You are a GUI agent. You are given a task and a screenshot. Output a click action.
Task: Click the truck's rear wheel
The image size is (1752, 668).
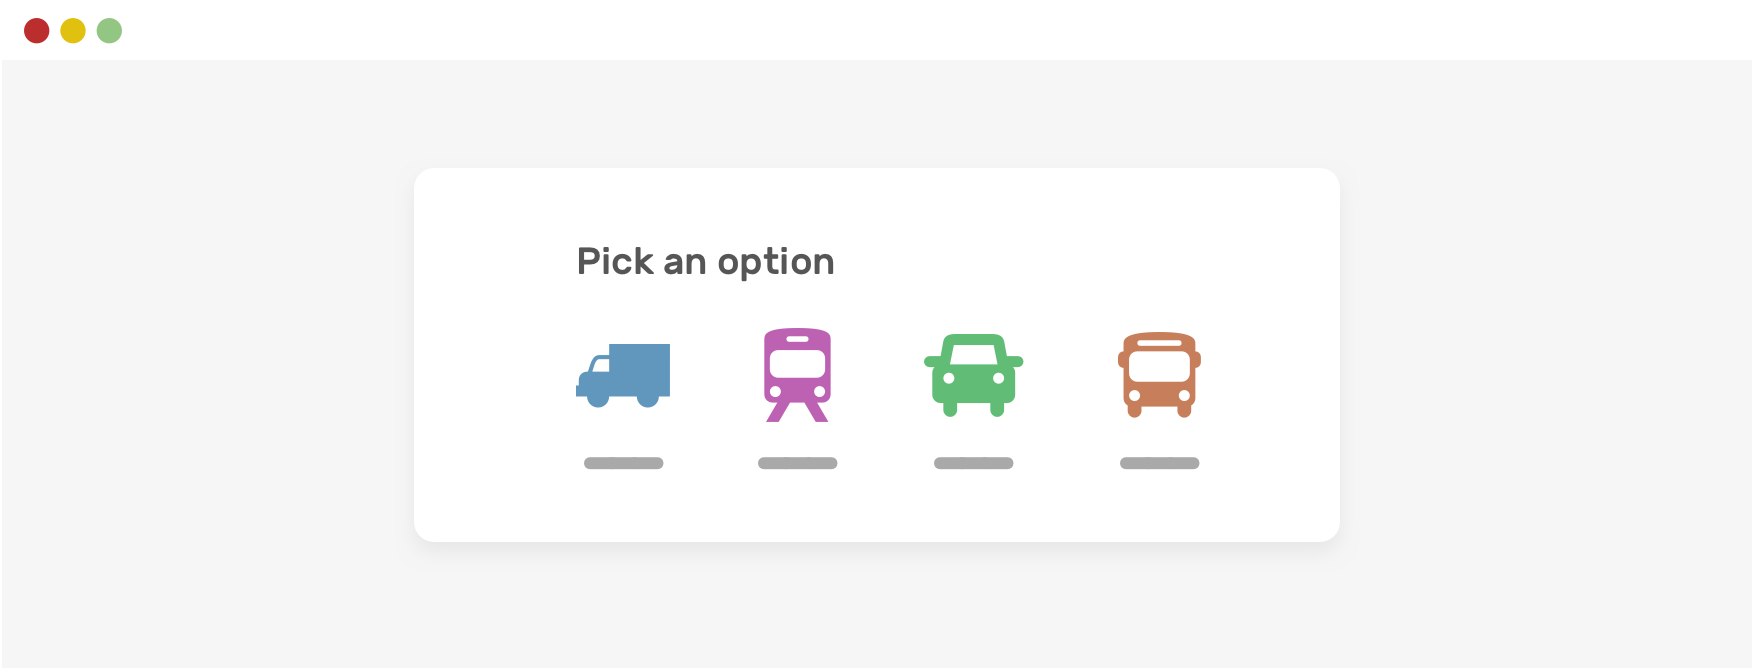point(648,398)
